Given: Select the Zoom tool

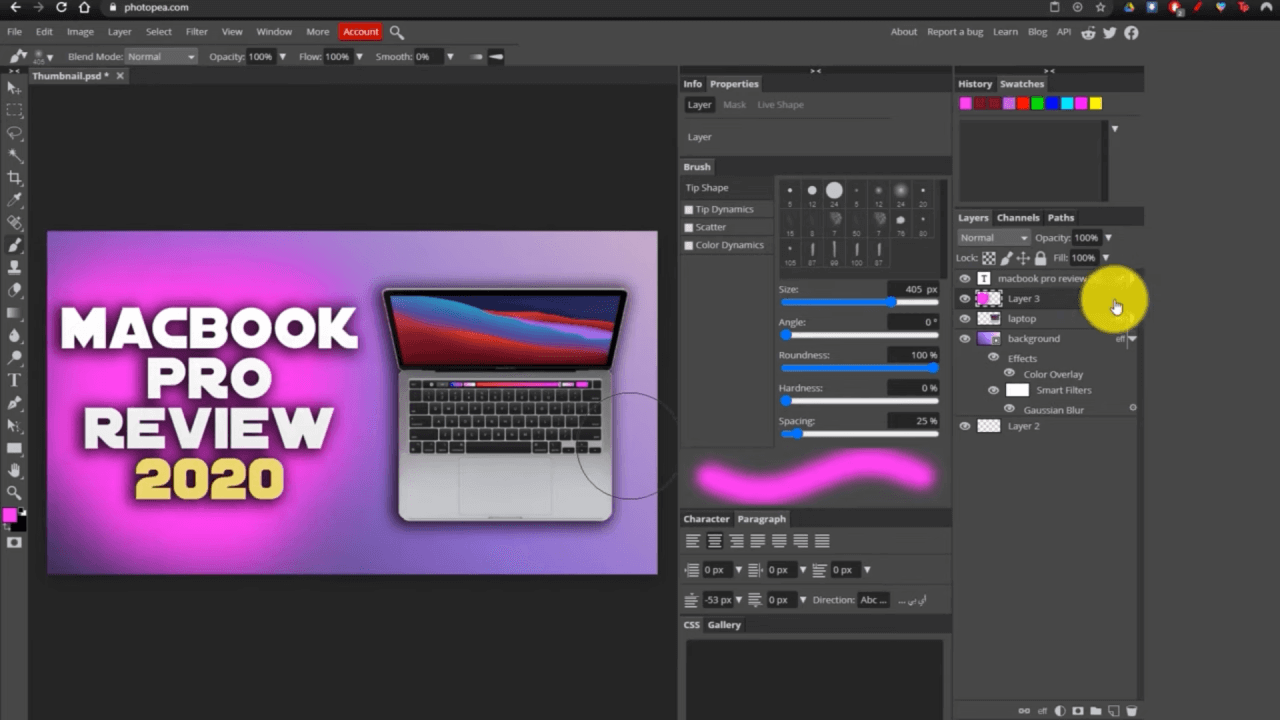Looking at the screenshot, I should coord(14,492).
